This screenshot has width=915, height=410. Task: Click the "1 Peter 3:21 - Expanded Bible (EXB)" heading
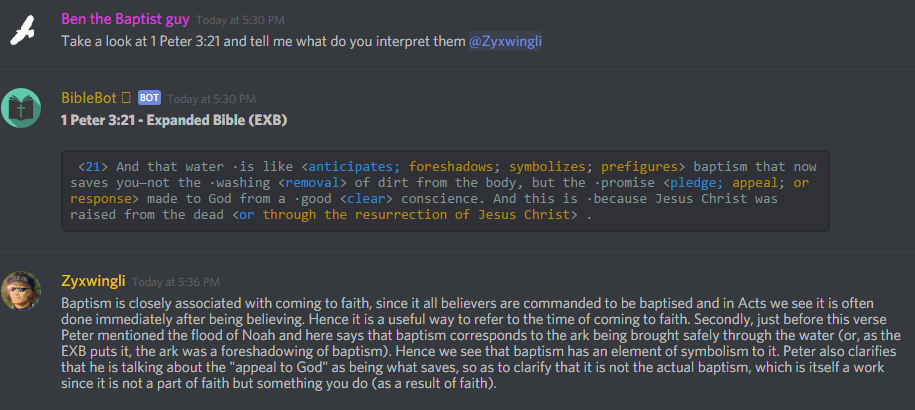point(174,120)
